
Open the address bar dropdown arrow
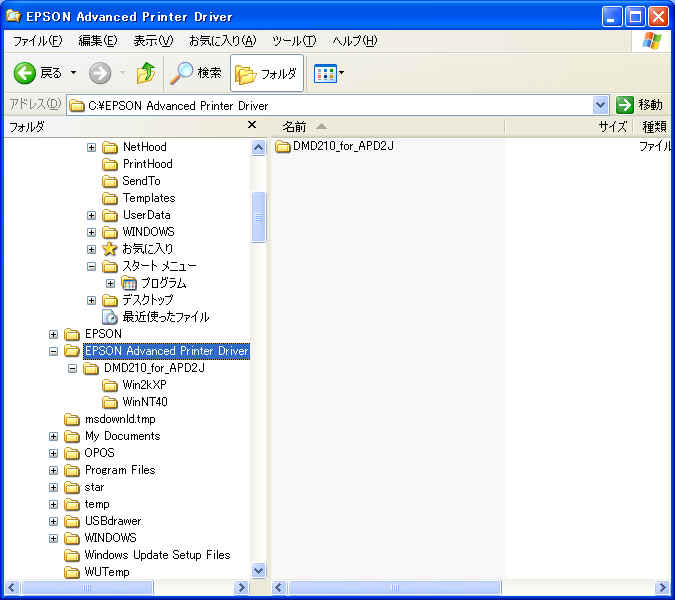click(x=600, y=105)
